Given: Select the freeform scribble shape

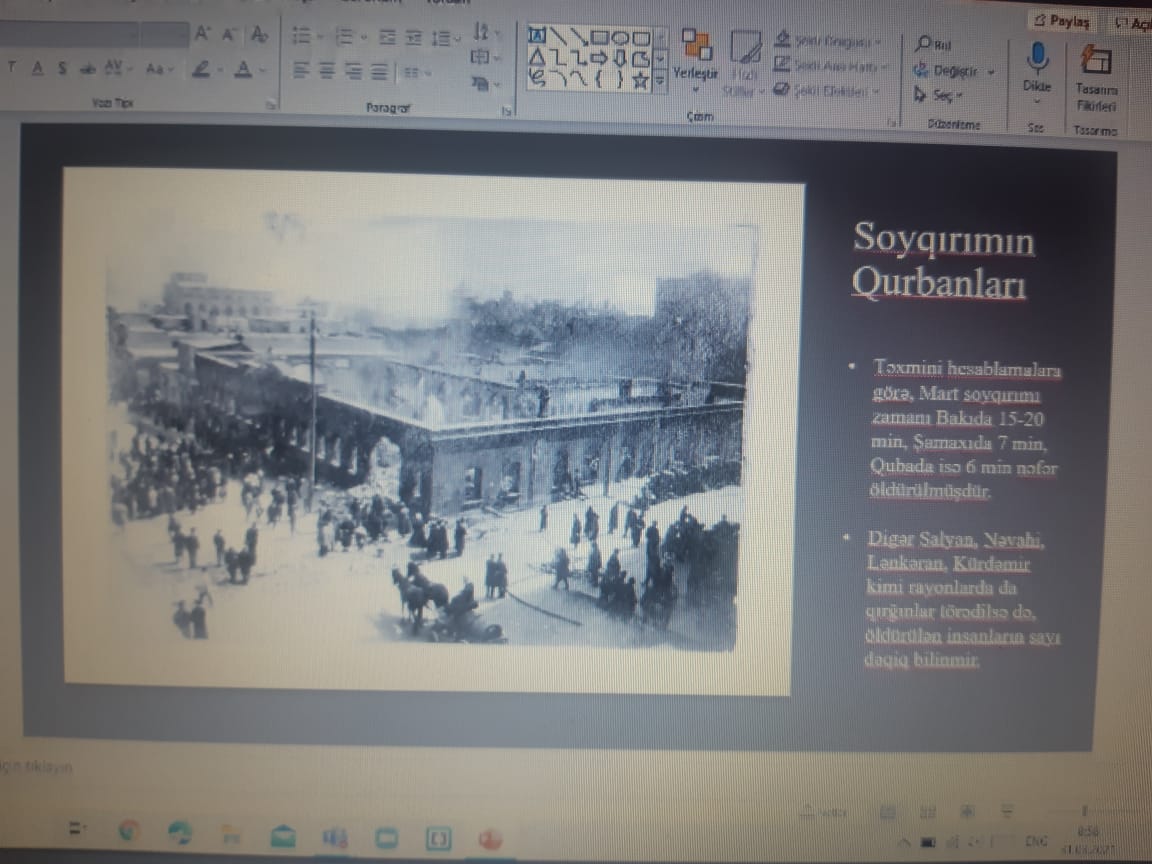Looking at the screenshot, I should [538, 78].
